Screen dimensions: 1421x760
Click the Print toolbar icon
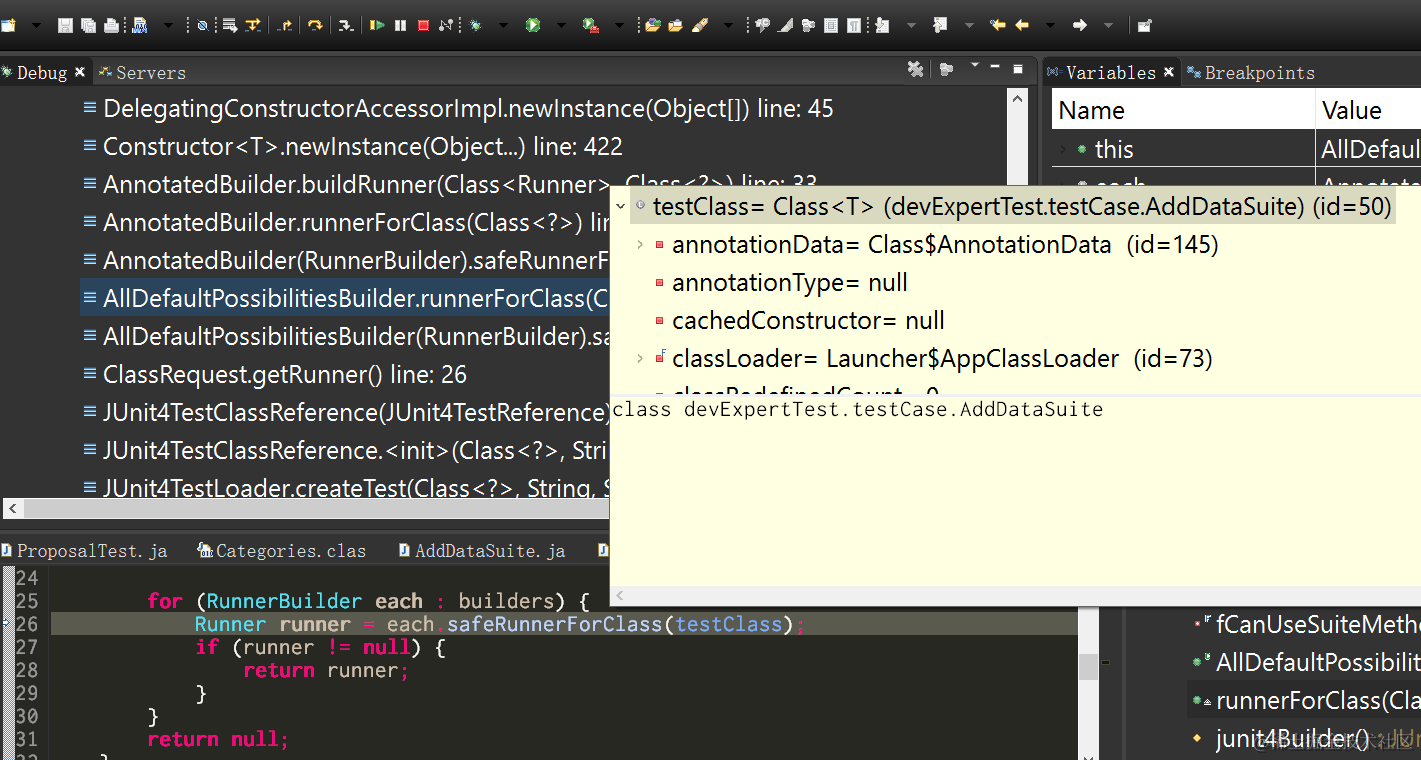tap(111, 25)
